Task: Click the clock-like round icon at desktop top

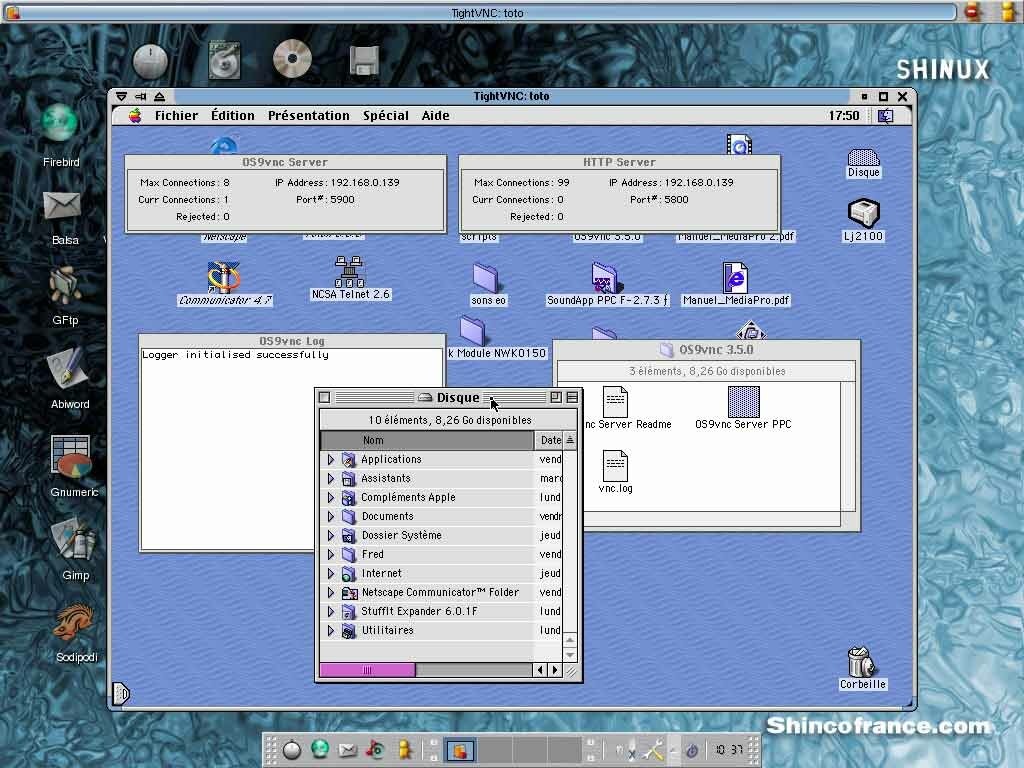Action: (150, 61)
